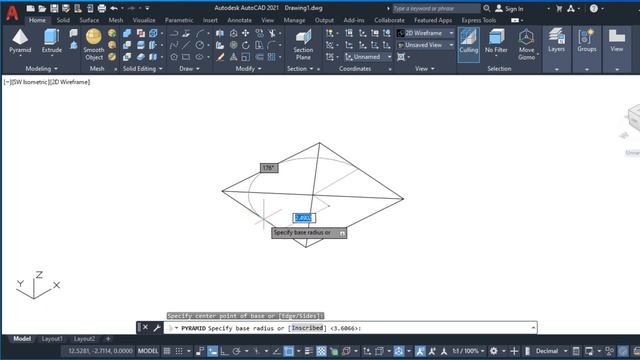Open the AutoCAD application menu logo
Image resolution: width=640 pixels, height=360 pixels.
tap(12, 12)
